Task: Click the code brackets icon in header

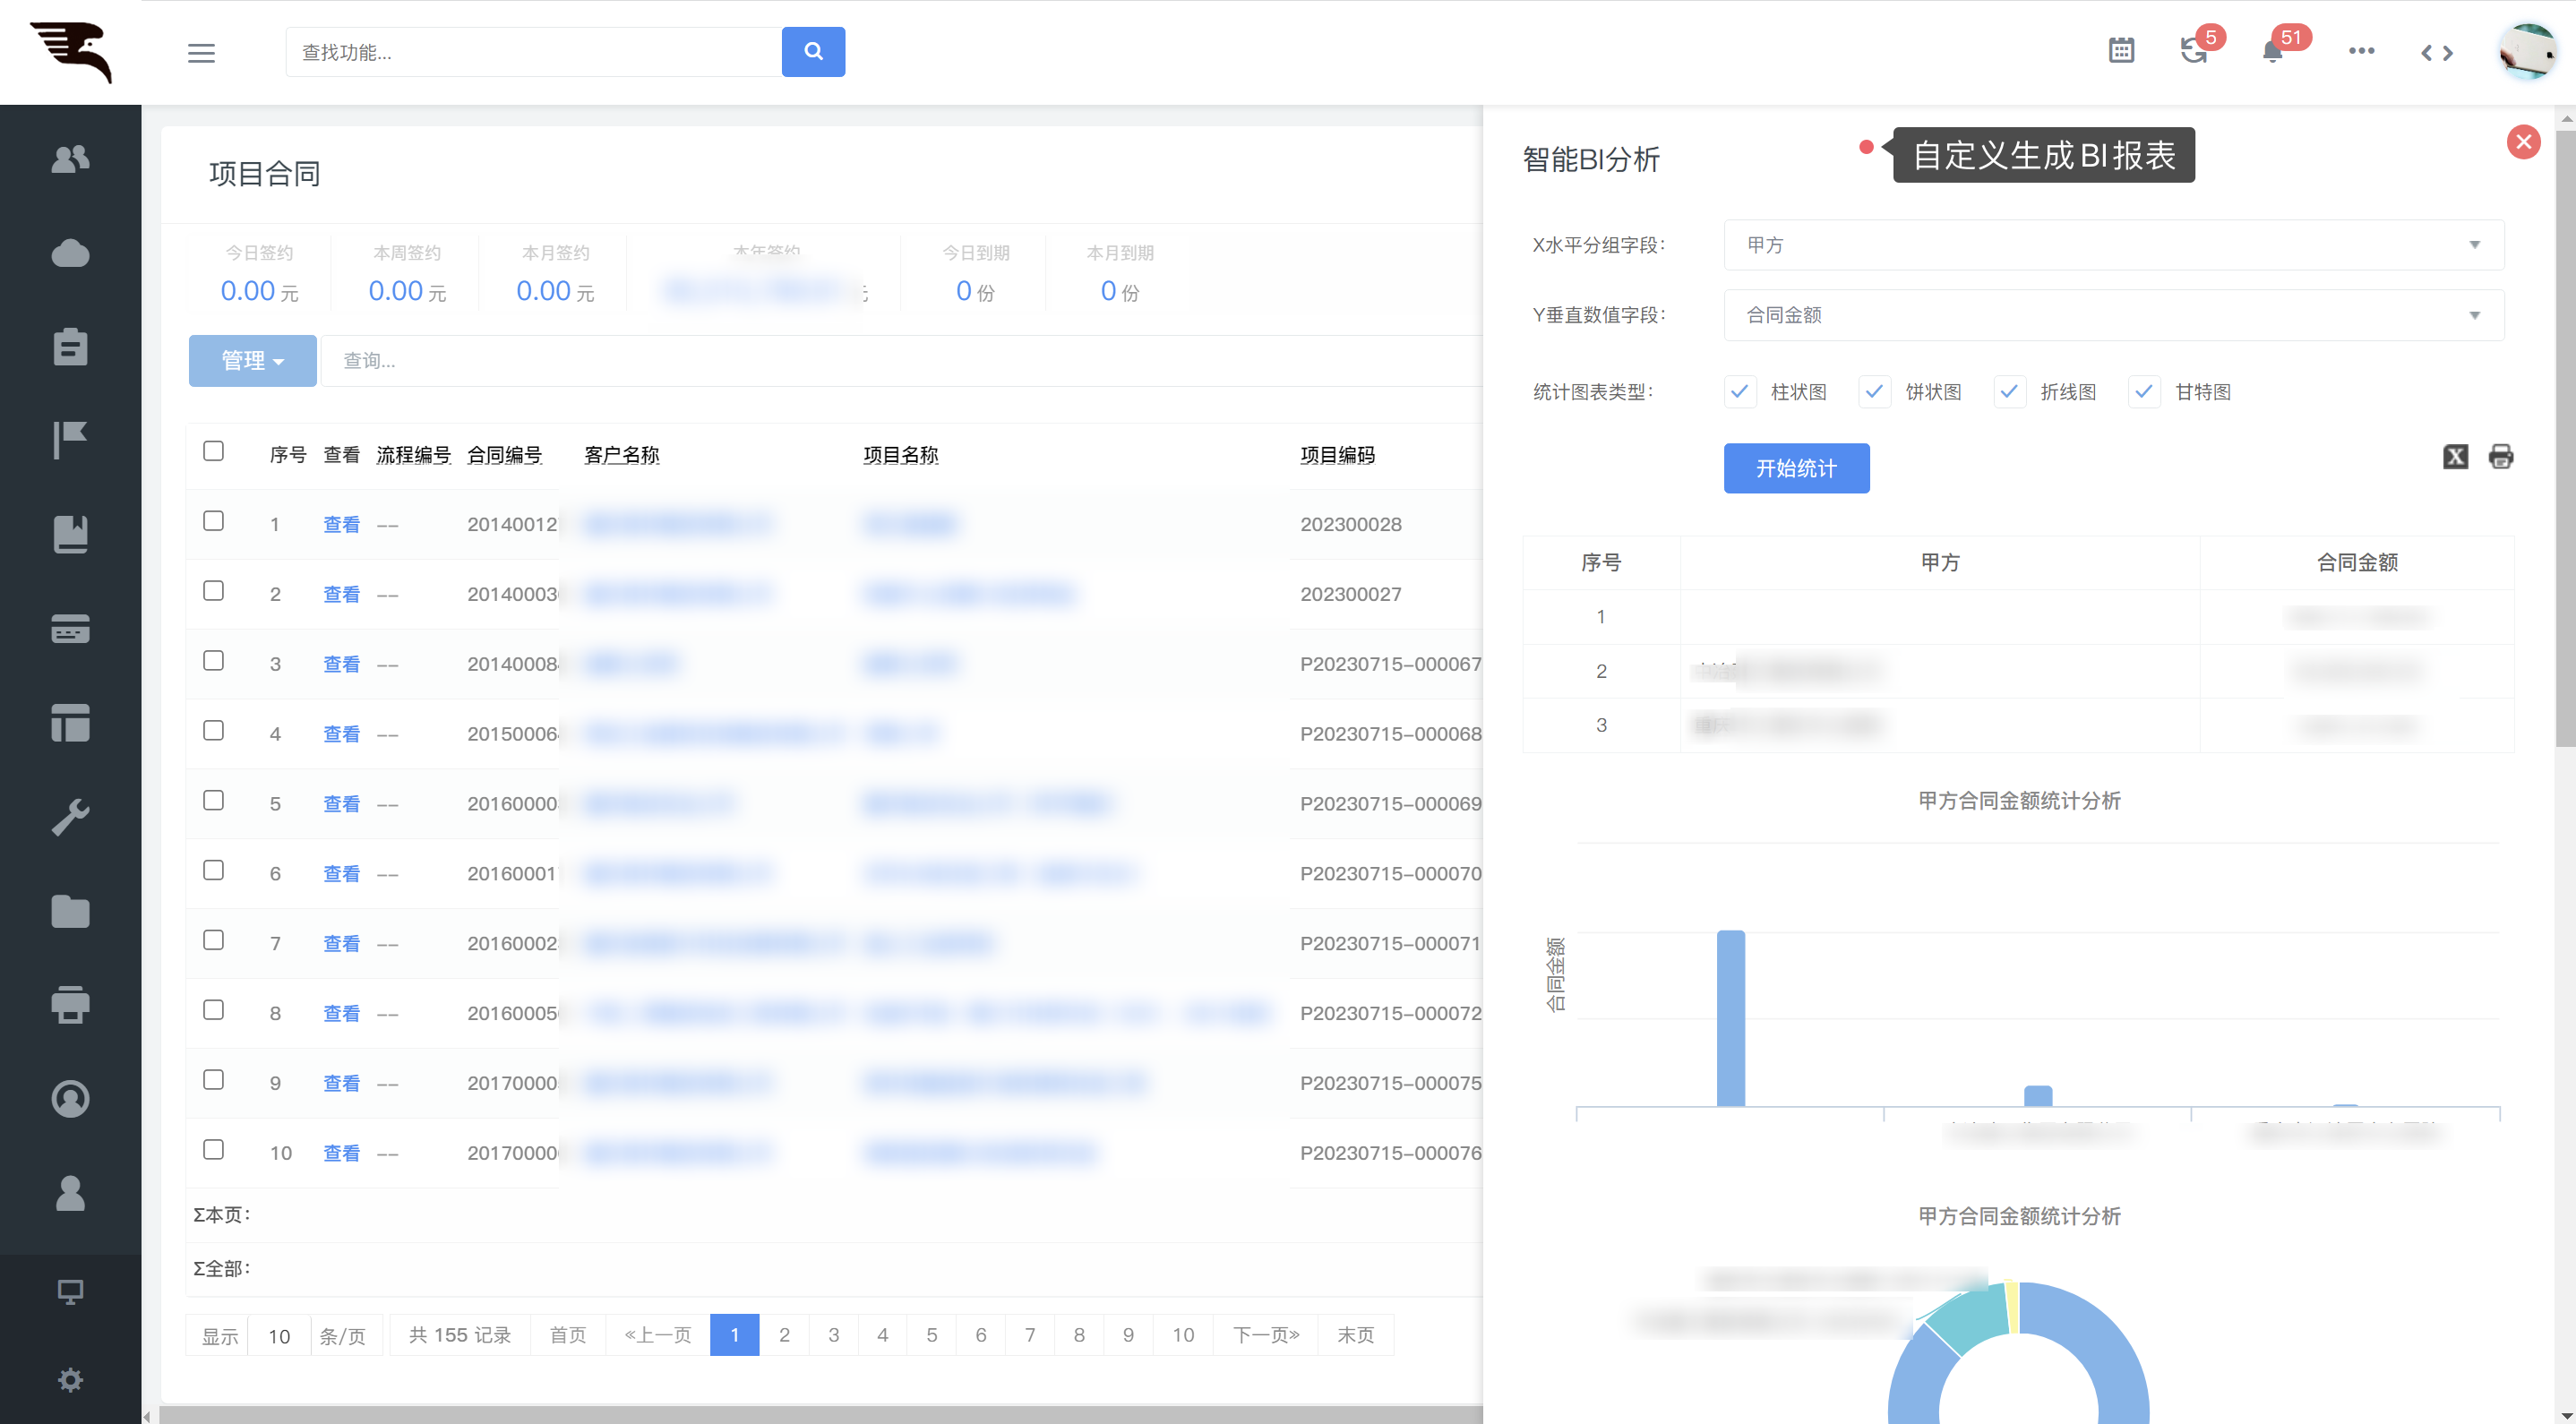Action: tap(2436, 53)
